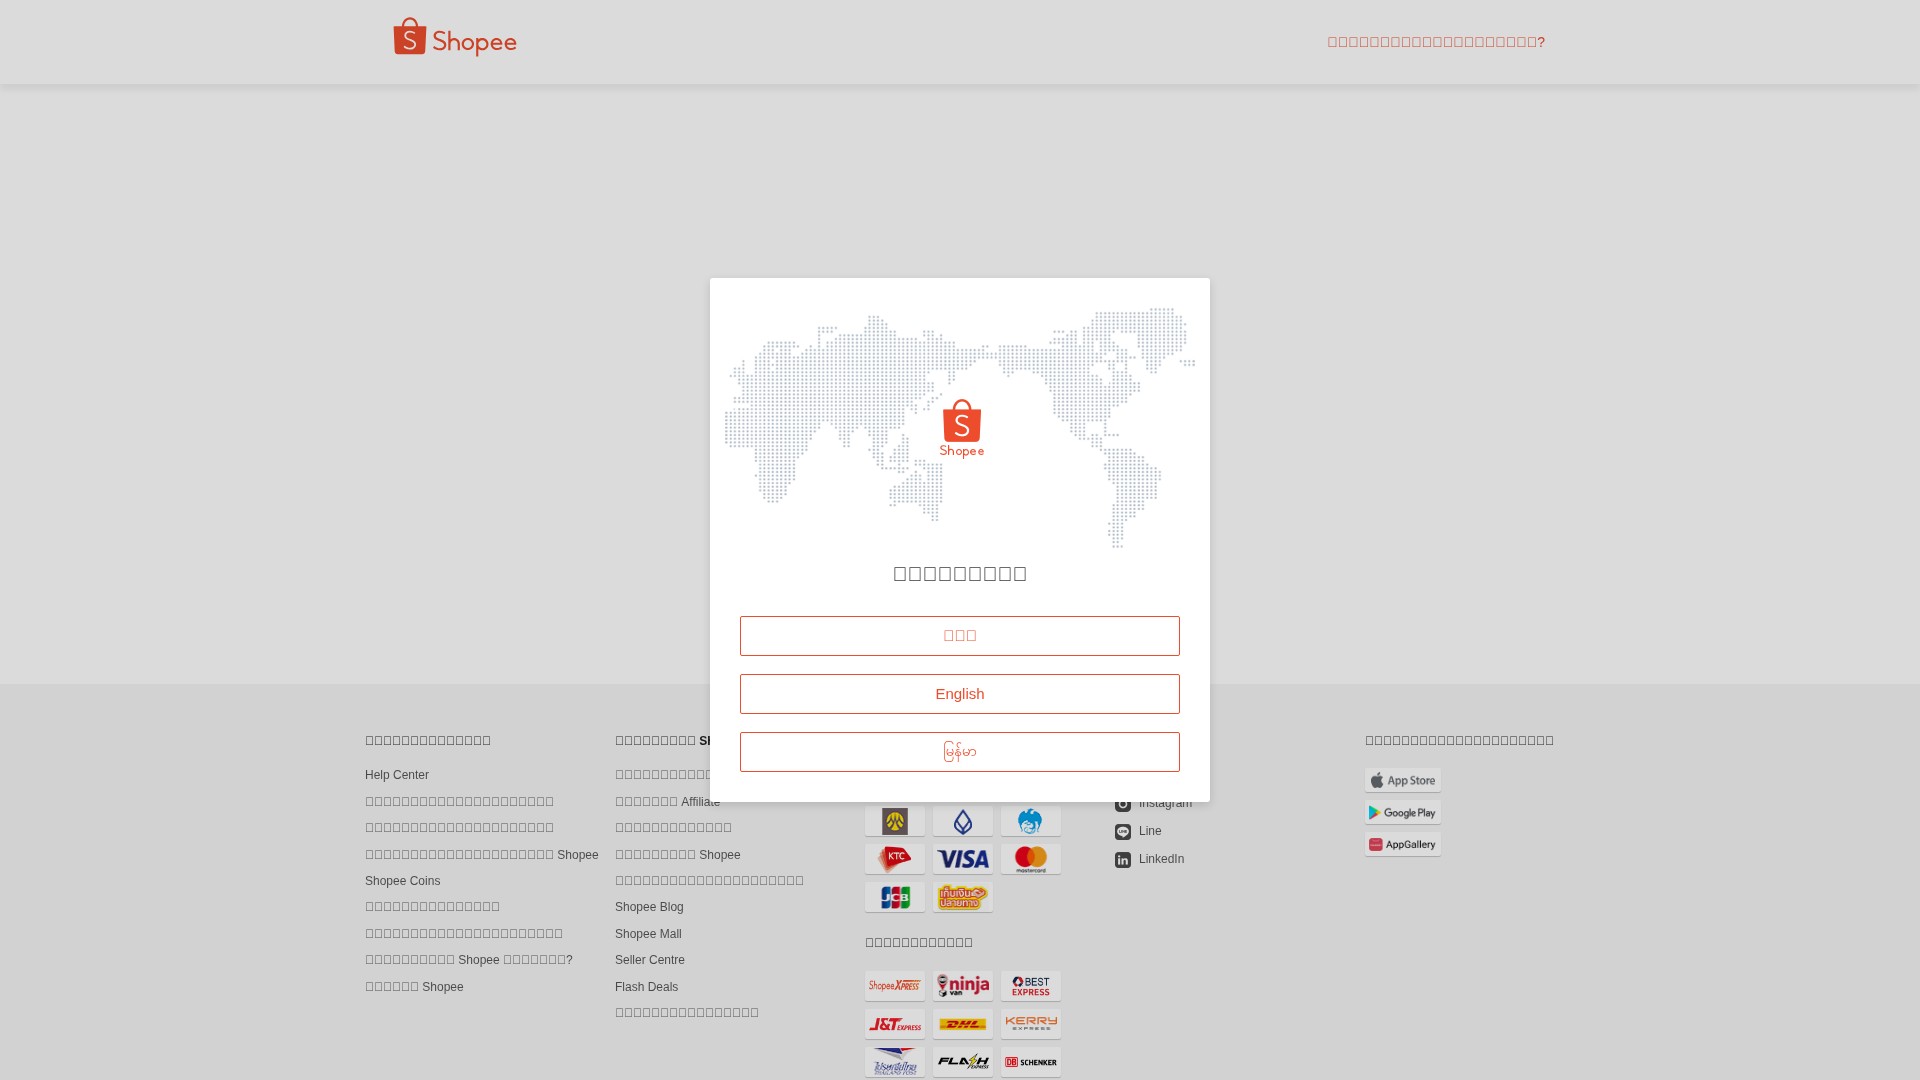The image size is (1920, 1080).
Task: Click the JCB payment icon
Action: [x=895, y=897]
